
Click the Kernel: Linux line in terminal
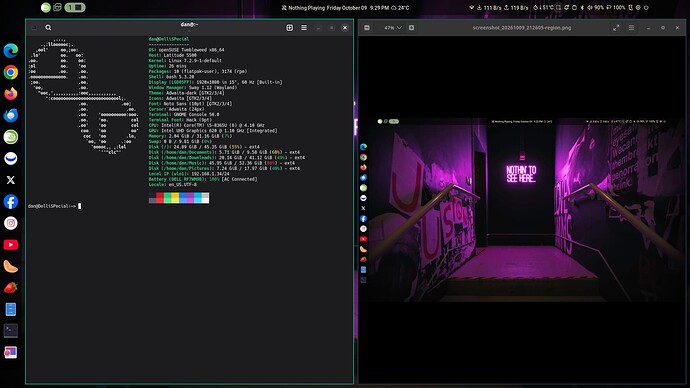pos(185,61)
